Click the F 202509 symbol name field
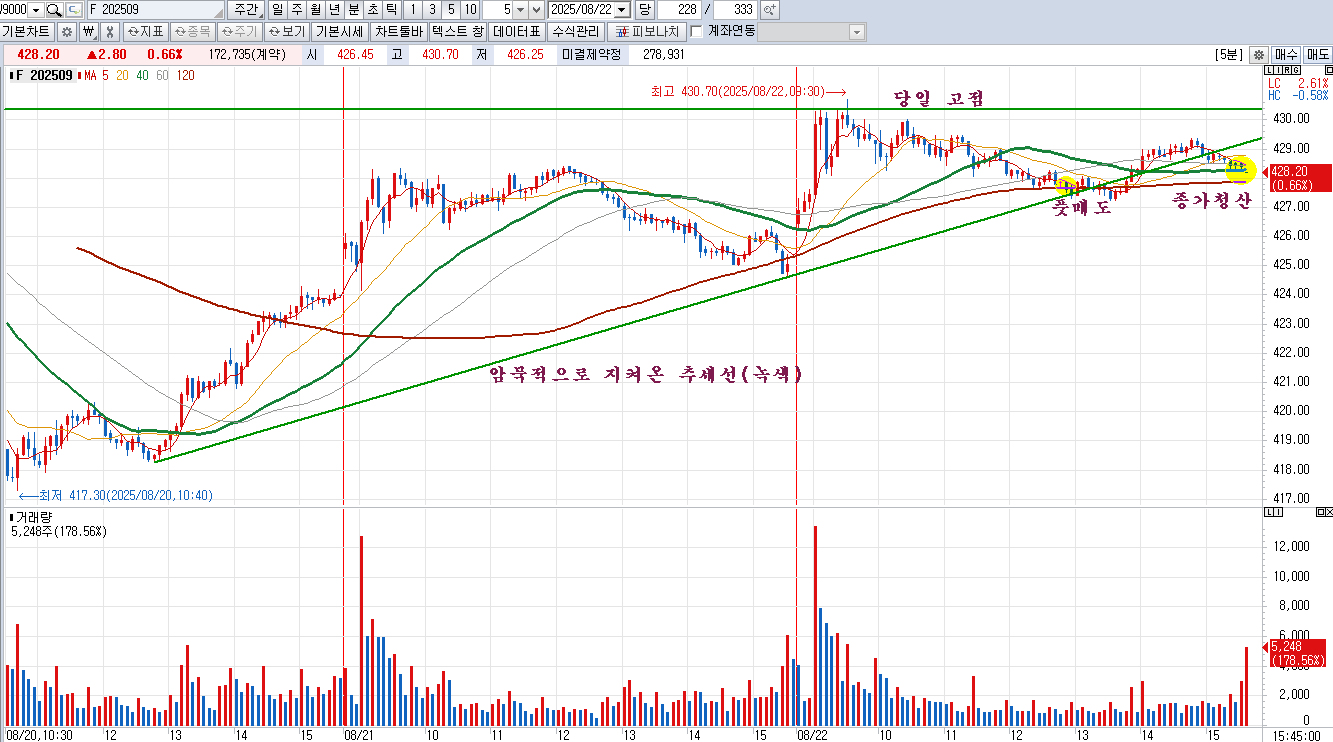Viewport: 1333px width, 742px height. click(x=156, y=10)
